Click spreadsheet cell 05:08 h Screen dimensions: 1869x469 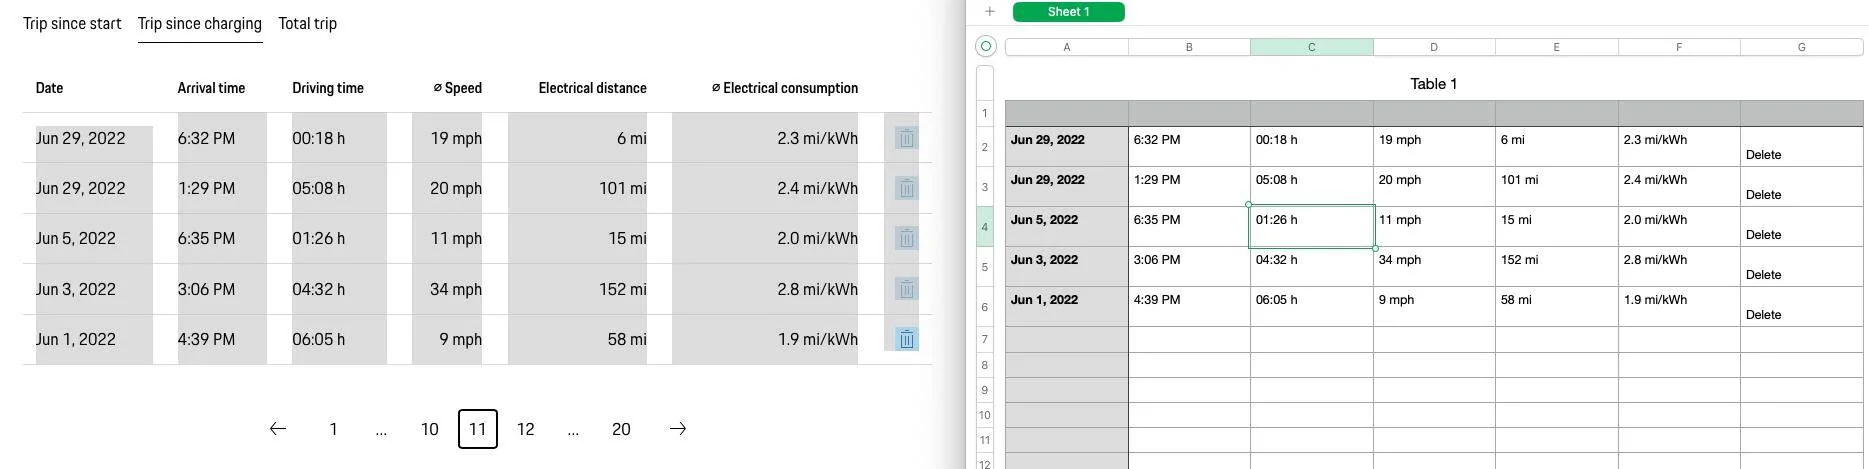pyautogui.click(x=1311, y=187)
